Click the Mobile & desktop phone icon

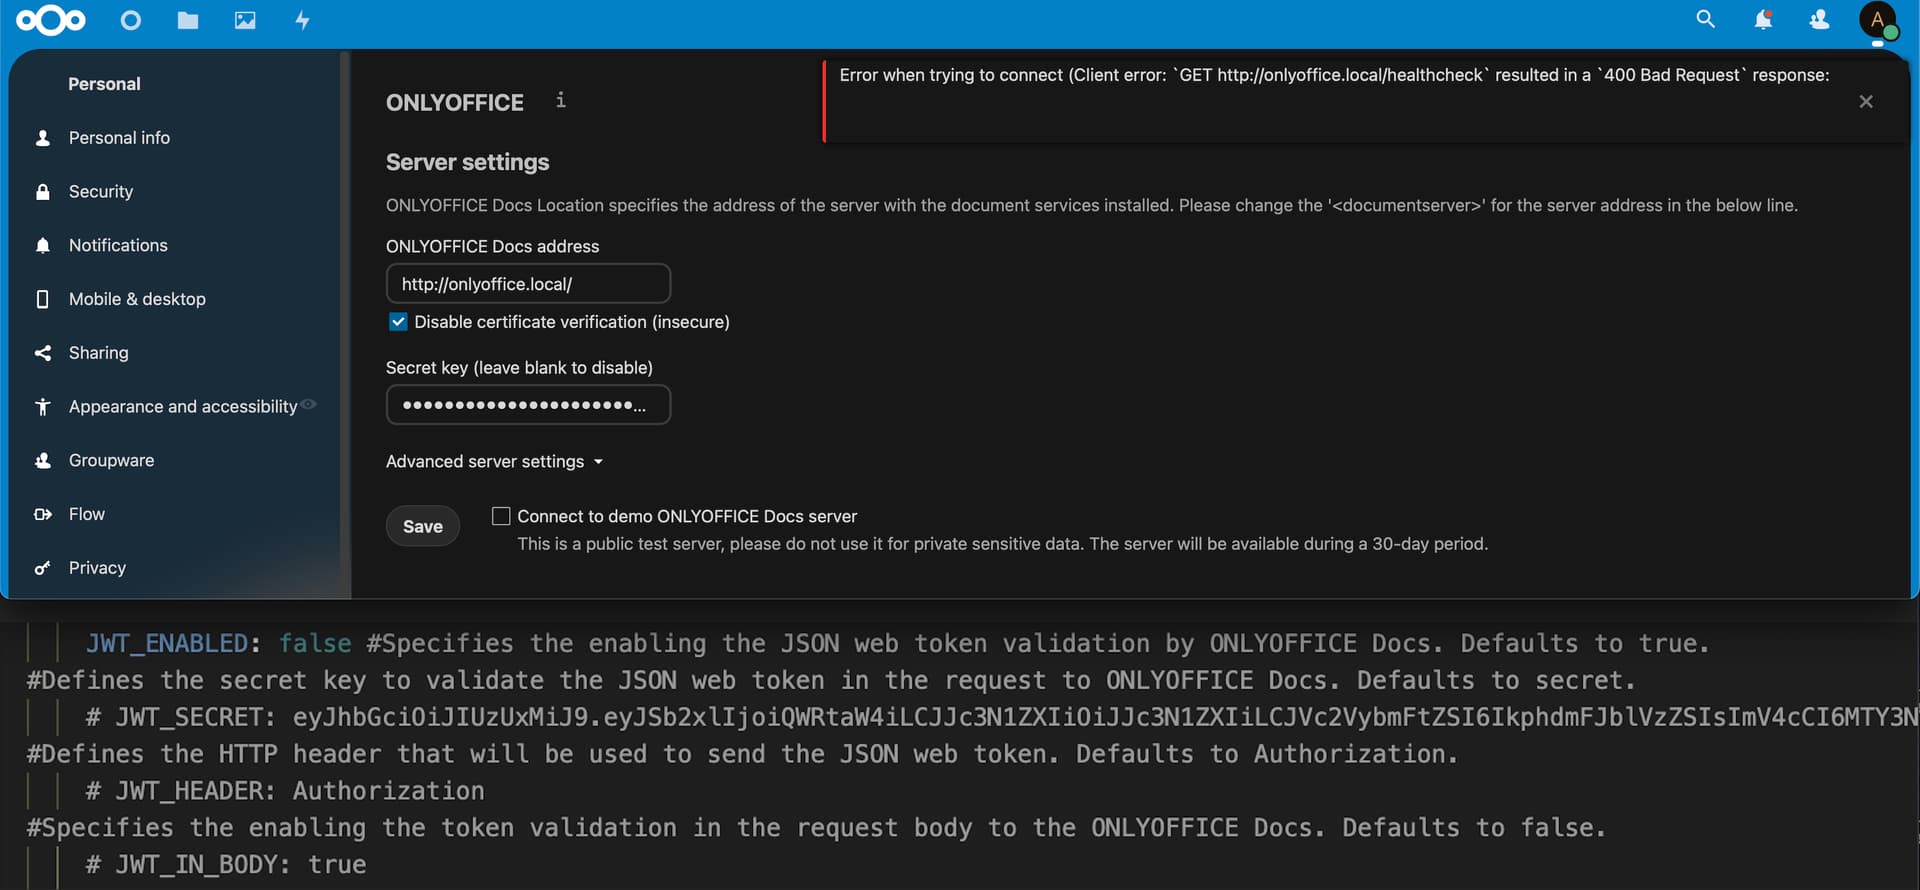(42, 299)
